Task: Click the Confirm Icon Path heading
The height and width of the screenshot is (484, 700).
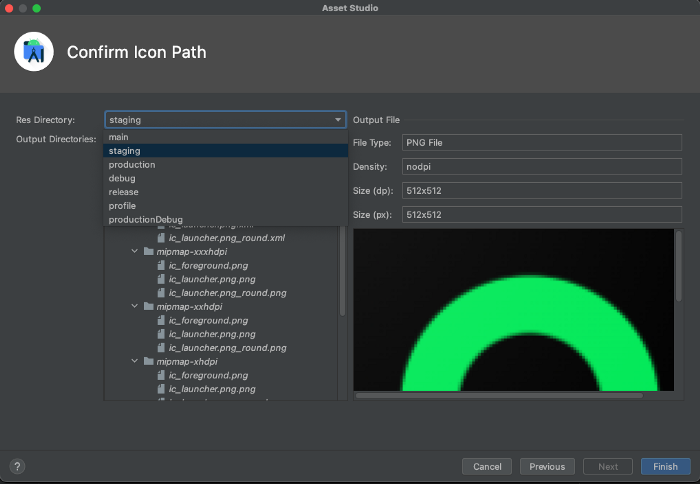Action: click(137, 52)
